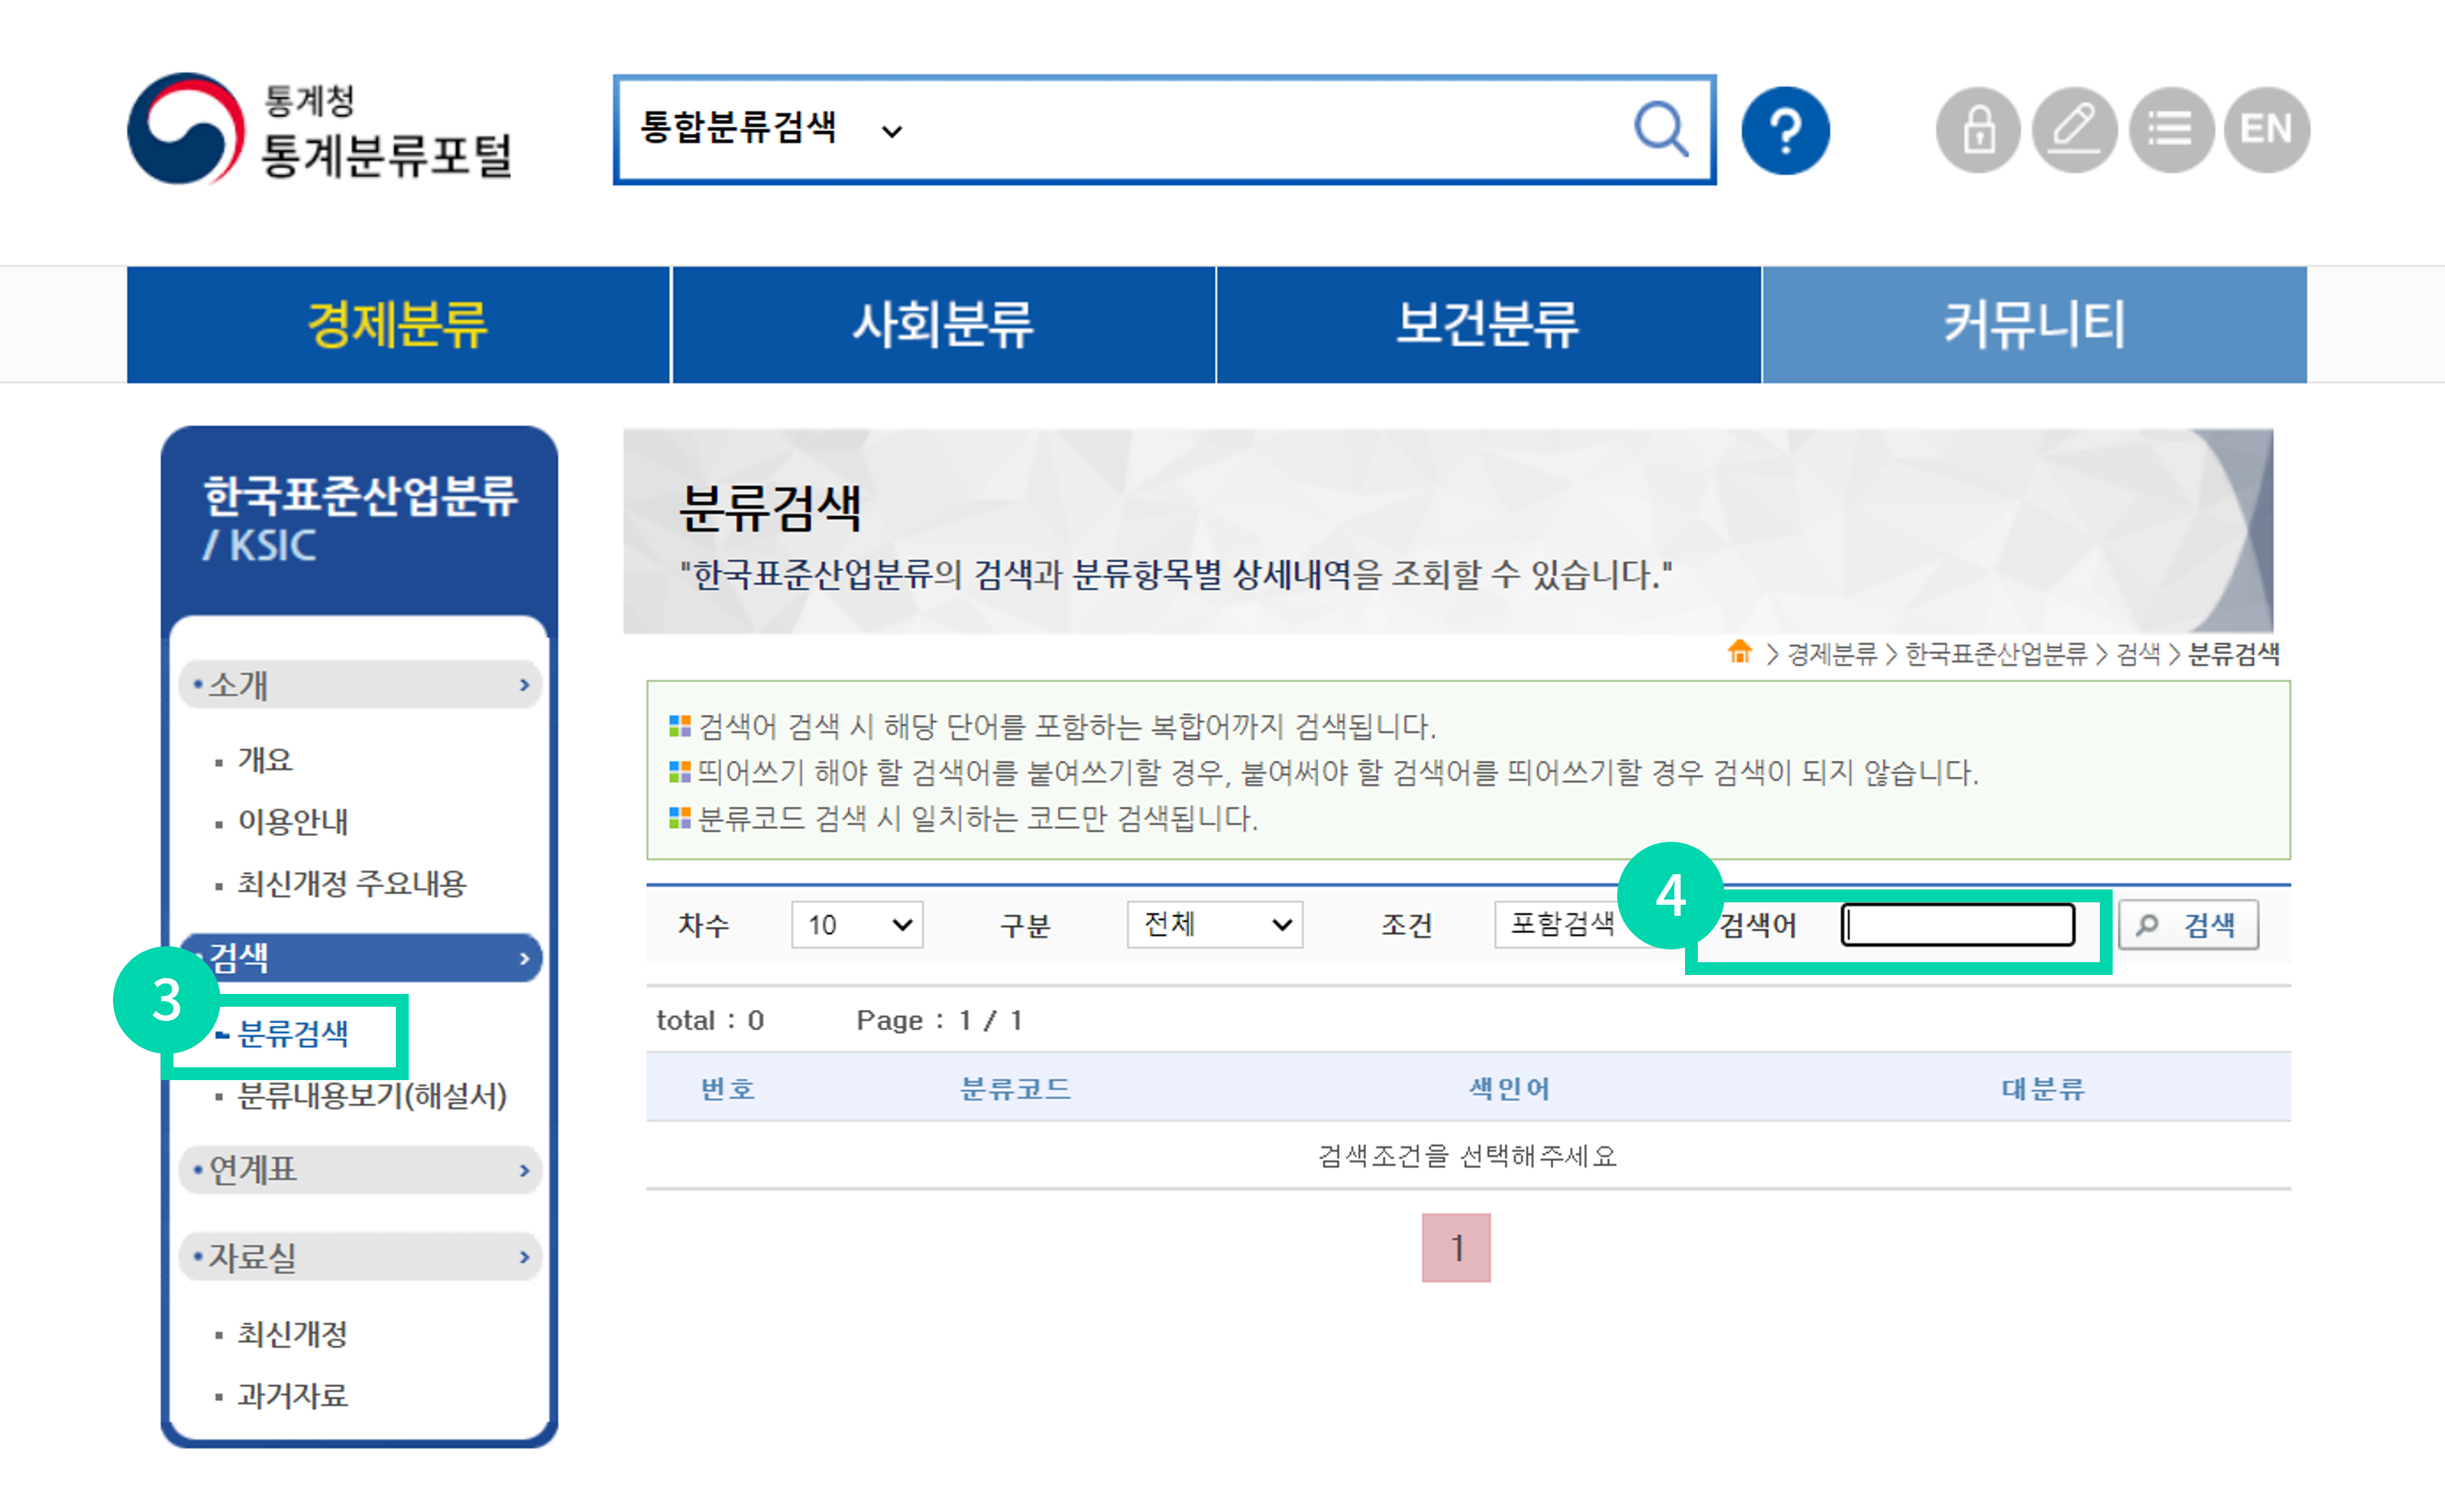Open the 차수 dropdown showing 10
2445x1512 pixels.
pos(857,924)
